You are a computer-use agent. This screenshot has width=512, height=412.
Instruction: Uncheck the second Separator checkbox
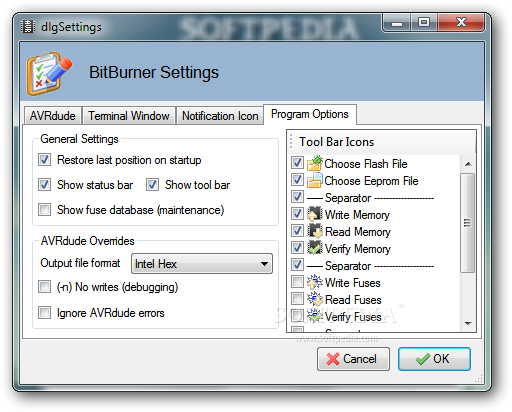coord(297,265)
